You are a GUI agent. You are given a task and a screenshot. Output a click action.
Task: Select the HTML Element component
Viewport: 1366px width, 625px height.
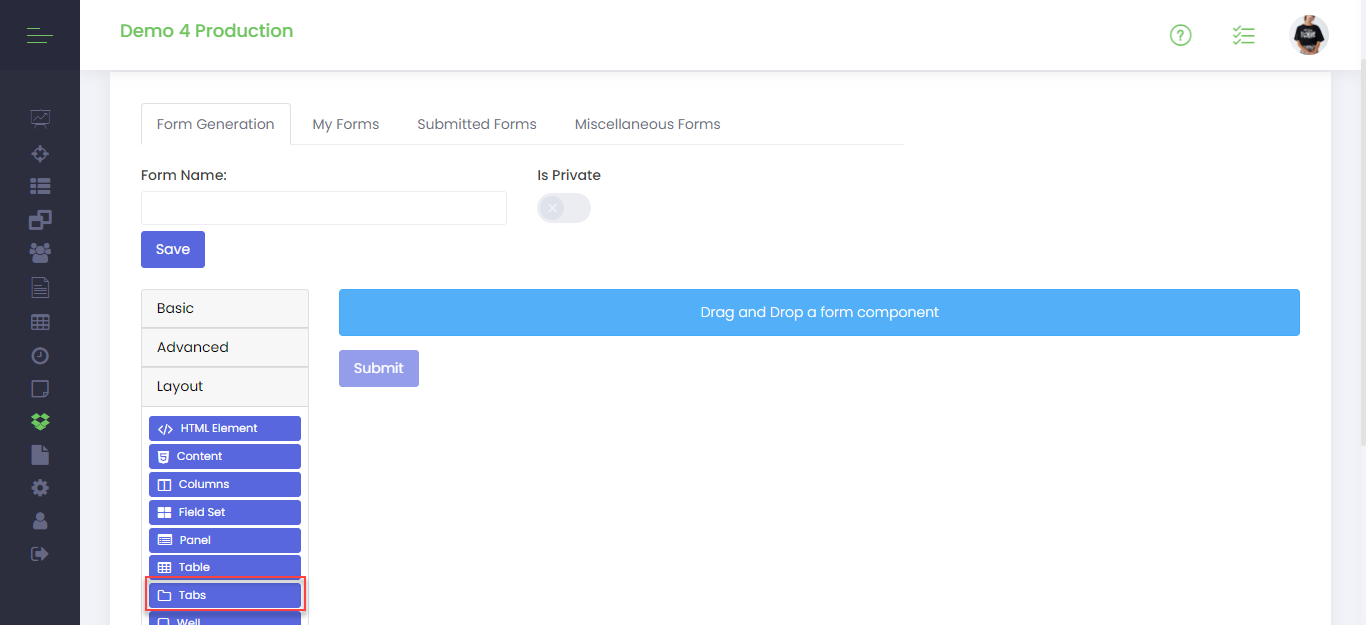pyautogui.click(x=225, y=428)
